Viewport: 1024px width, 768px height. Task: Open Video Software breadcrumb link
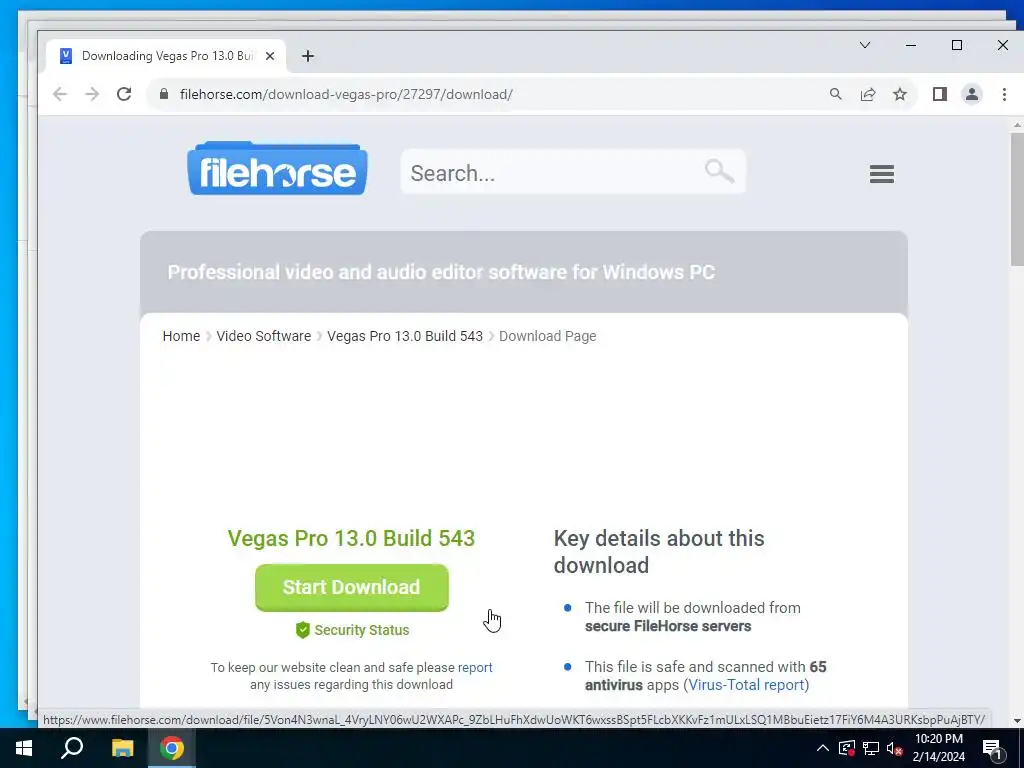264,336
